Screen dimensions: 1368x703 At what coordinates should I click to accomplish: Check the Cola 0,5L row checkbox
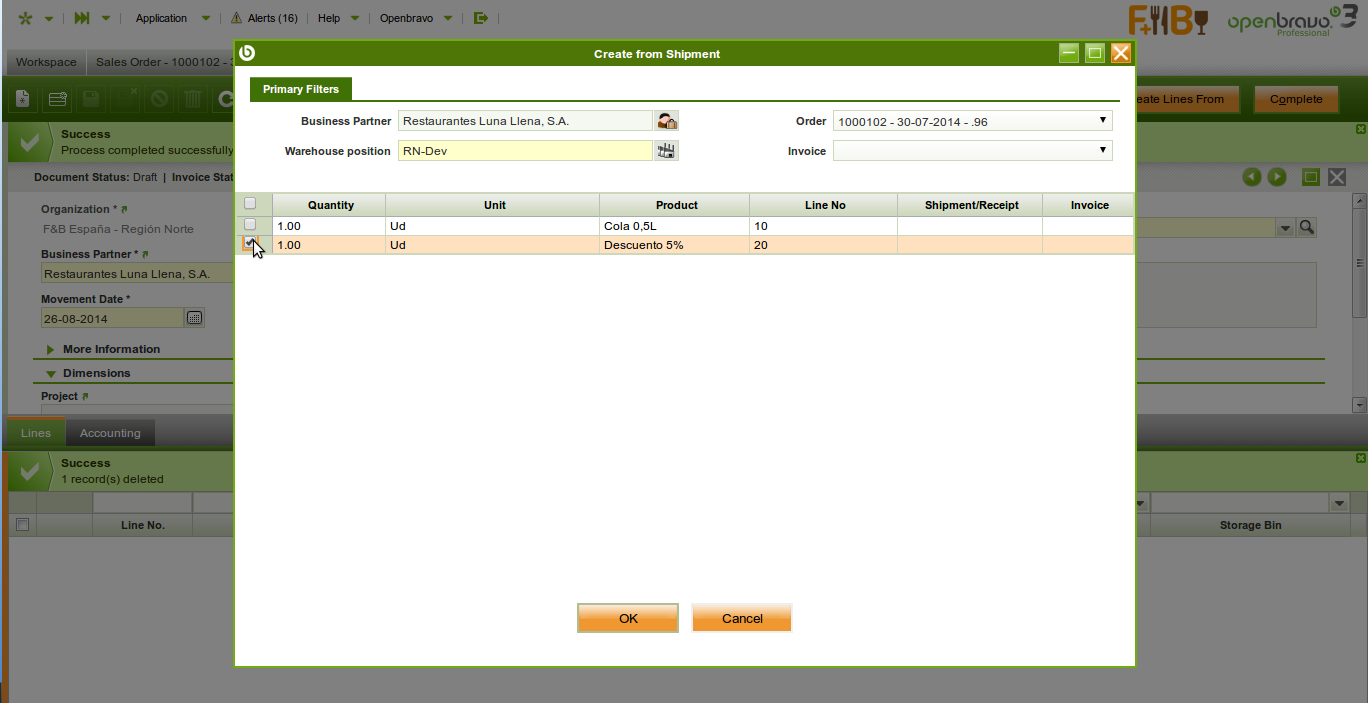click(x=250, y=225)
